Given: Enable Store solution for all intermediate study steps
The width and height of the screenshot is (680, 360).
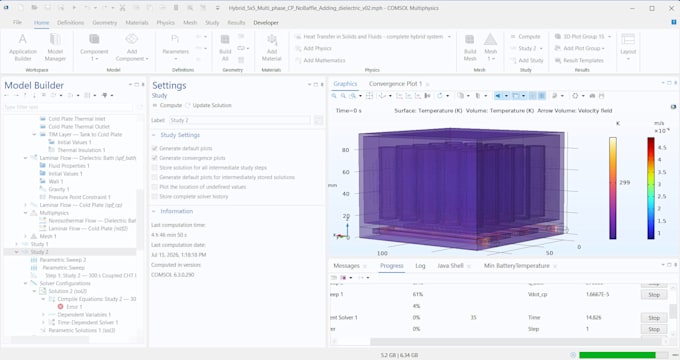Looking at the screenshot, I should pos(154,167).
